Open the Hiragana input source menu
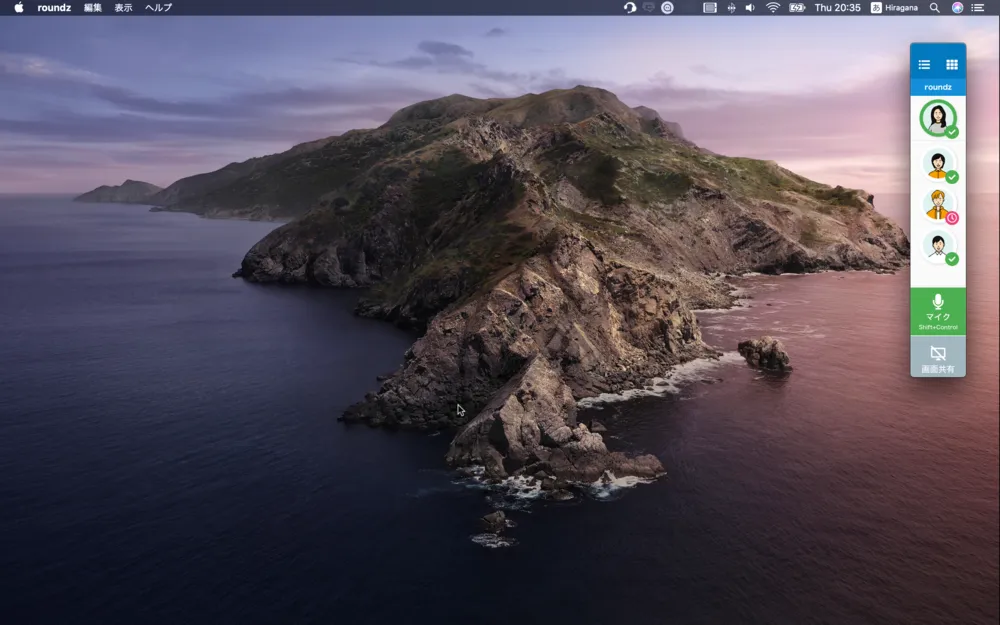The width and height of the screenshot is (1000, 625). pos(895,8)
